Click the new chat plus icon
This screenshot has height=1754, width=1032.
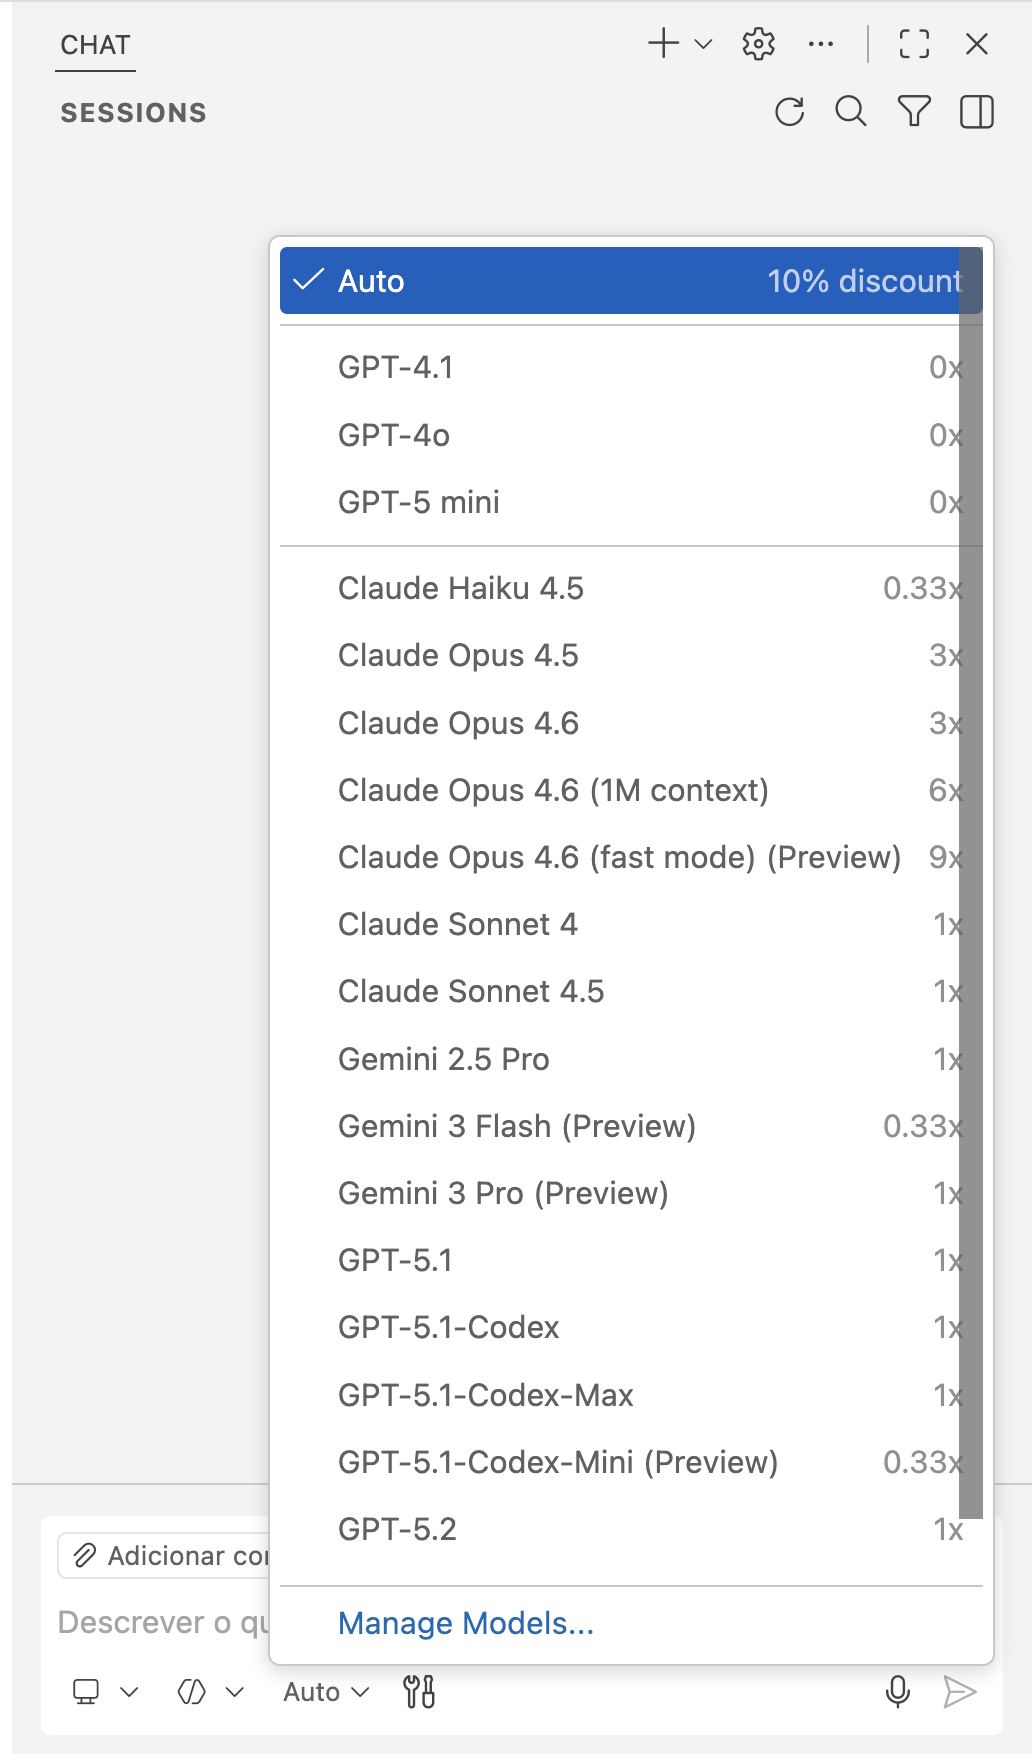pyautogui.click(x=663, y=44)
